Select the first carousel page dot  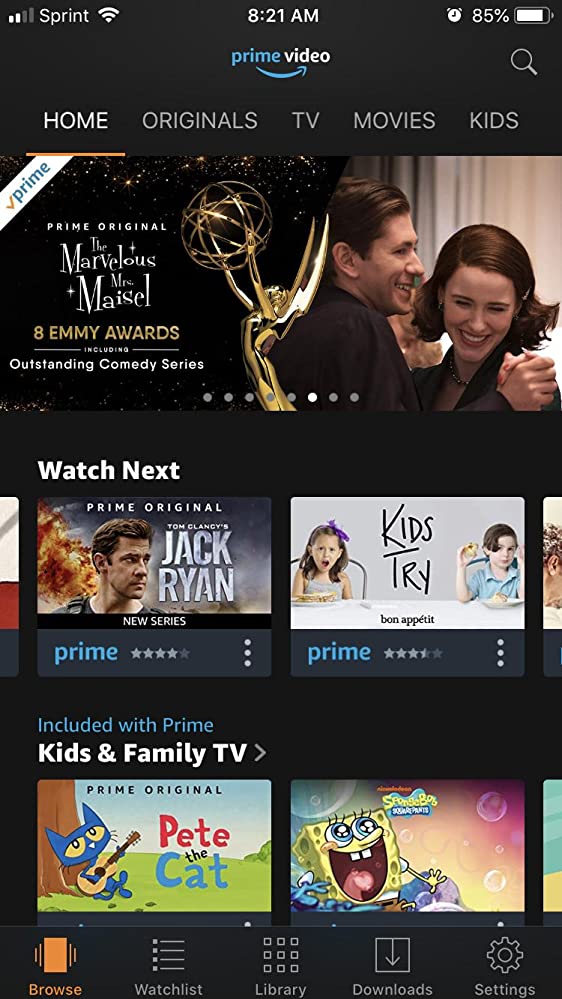[208, 397]
